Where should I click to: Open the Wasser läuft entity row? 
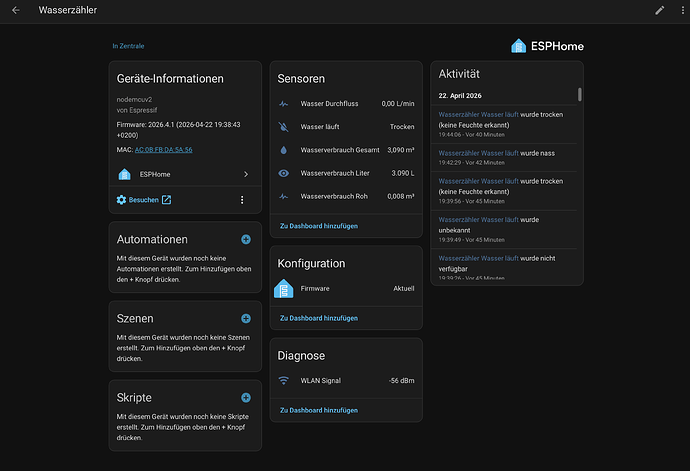click(x=346, y=127)
